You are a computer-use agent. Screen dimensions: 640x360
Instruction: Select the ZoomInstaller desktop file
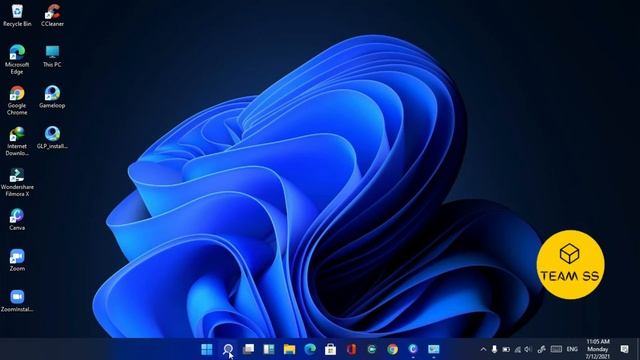point(17,301)
